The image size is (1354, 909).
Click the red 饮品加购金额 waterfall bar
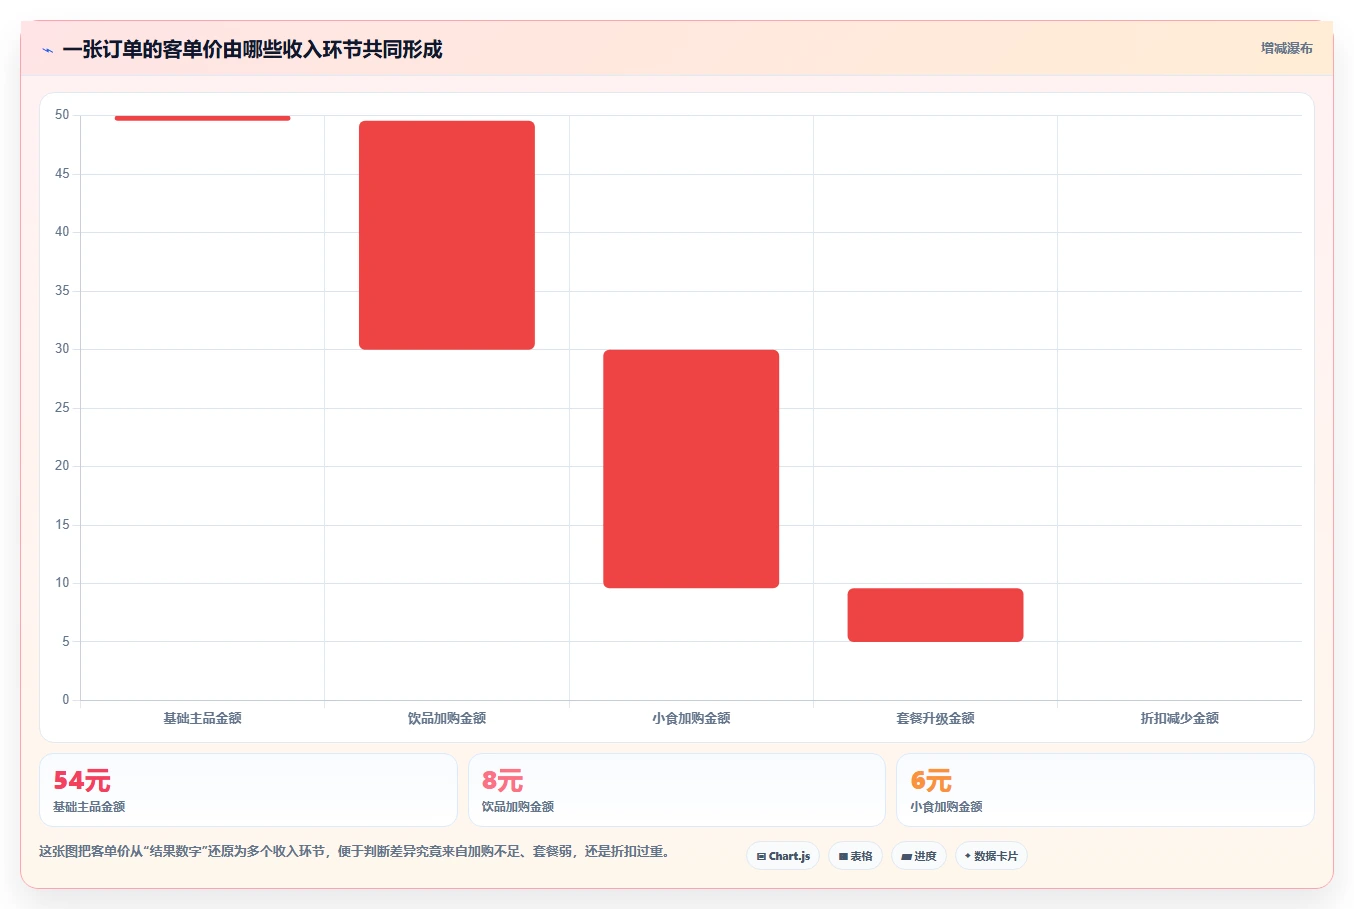[x=447, y=235]
